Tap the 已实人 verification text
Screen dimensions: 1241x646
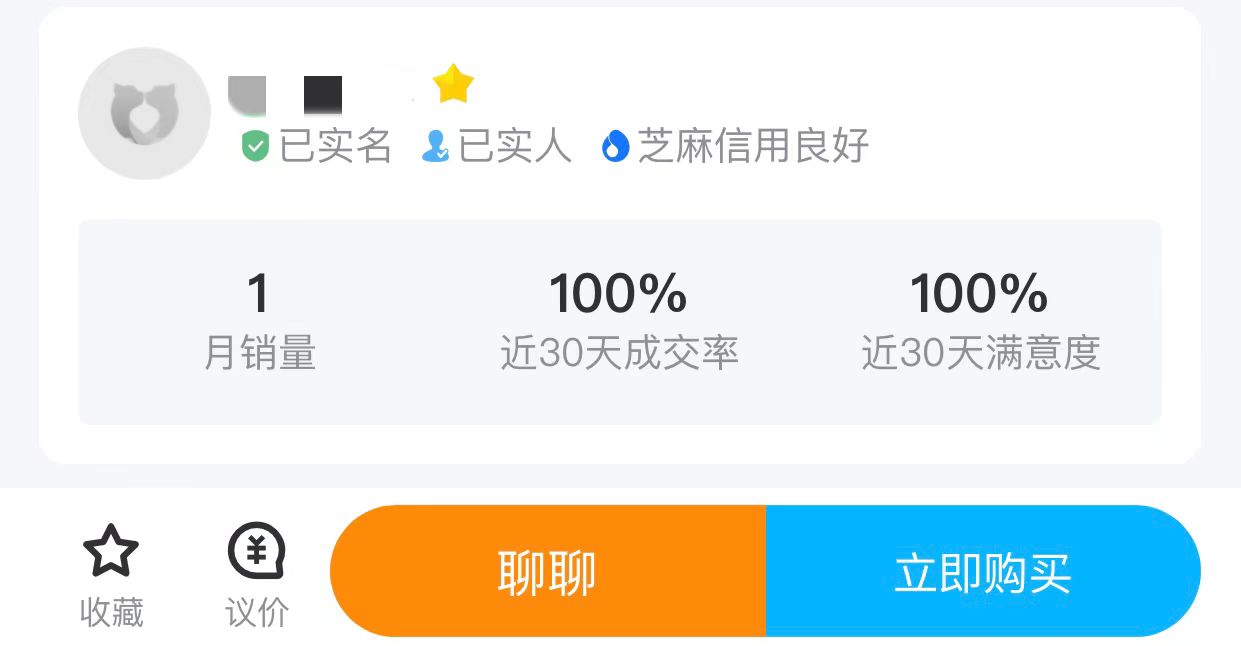click(515, 146)
